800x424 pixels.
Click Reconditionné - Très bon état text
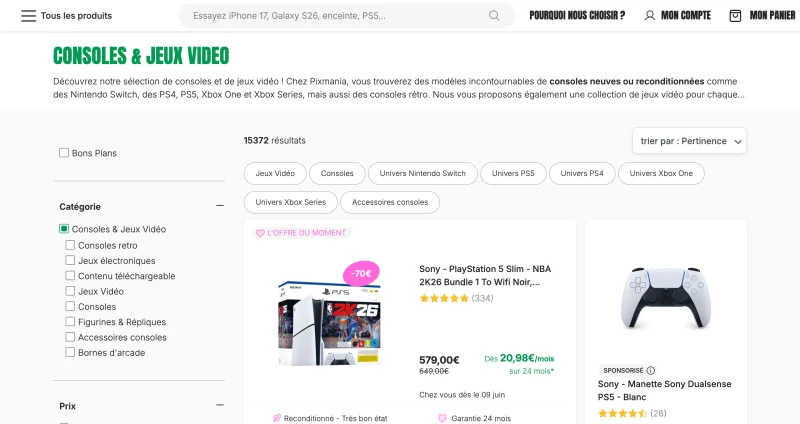pos(336,418)
